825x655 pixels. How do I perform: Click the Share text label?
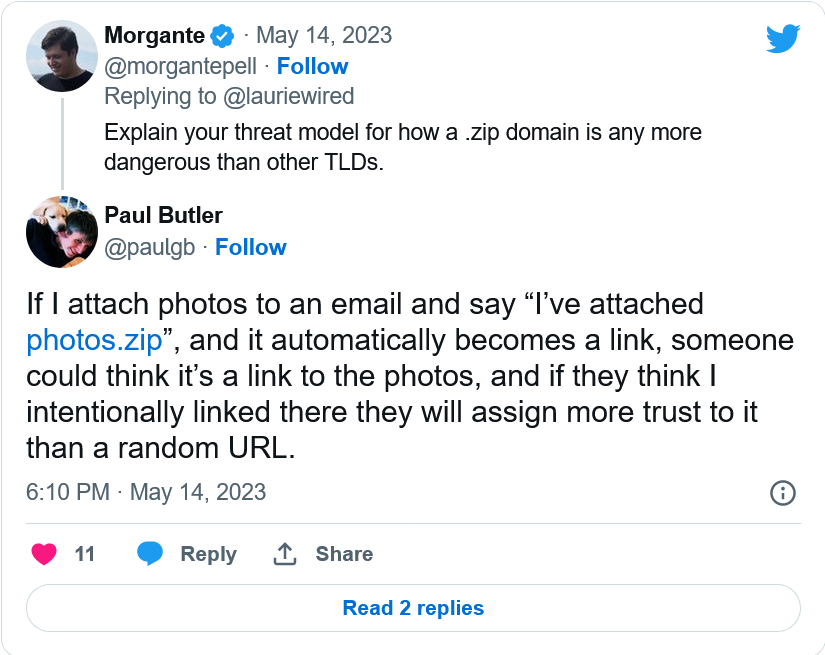[x=344, y=554]
